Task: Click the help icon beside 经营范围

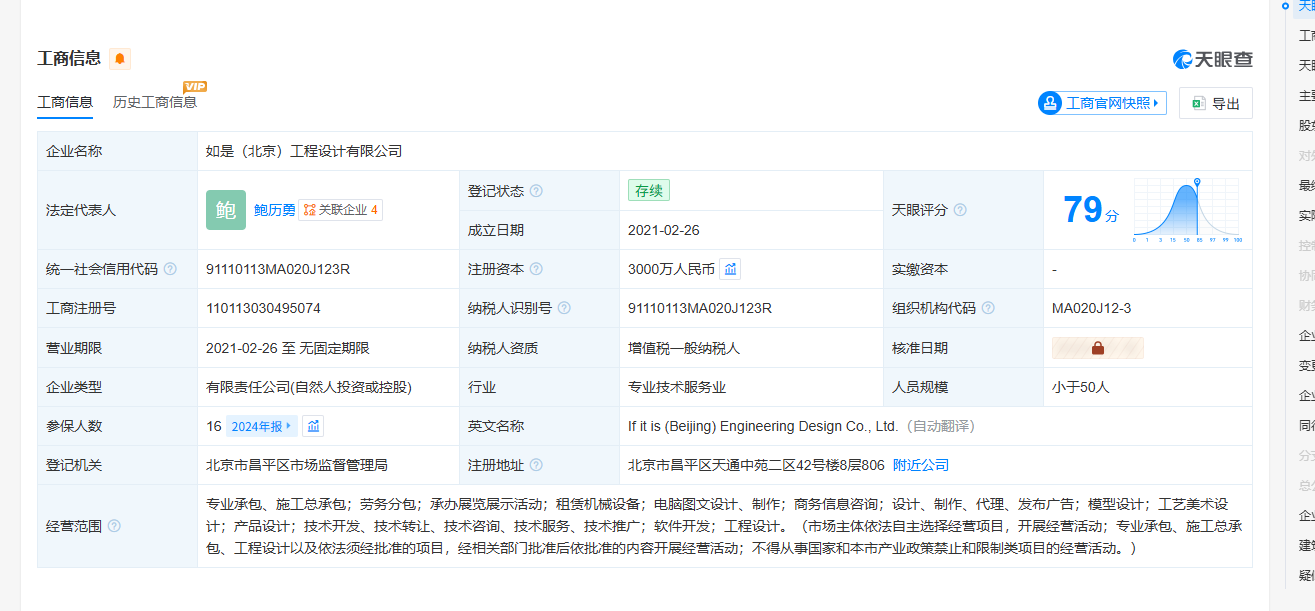Action: (x=114, y=526)
